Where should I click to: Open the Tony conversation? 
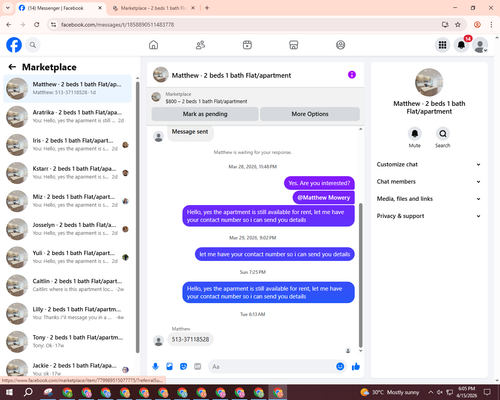pyautogui.click(x=67, y=341)
